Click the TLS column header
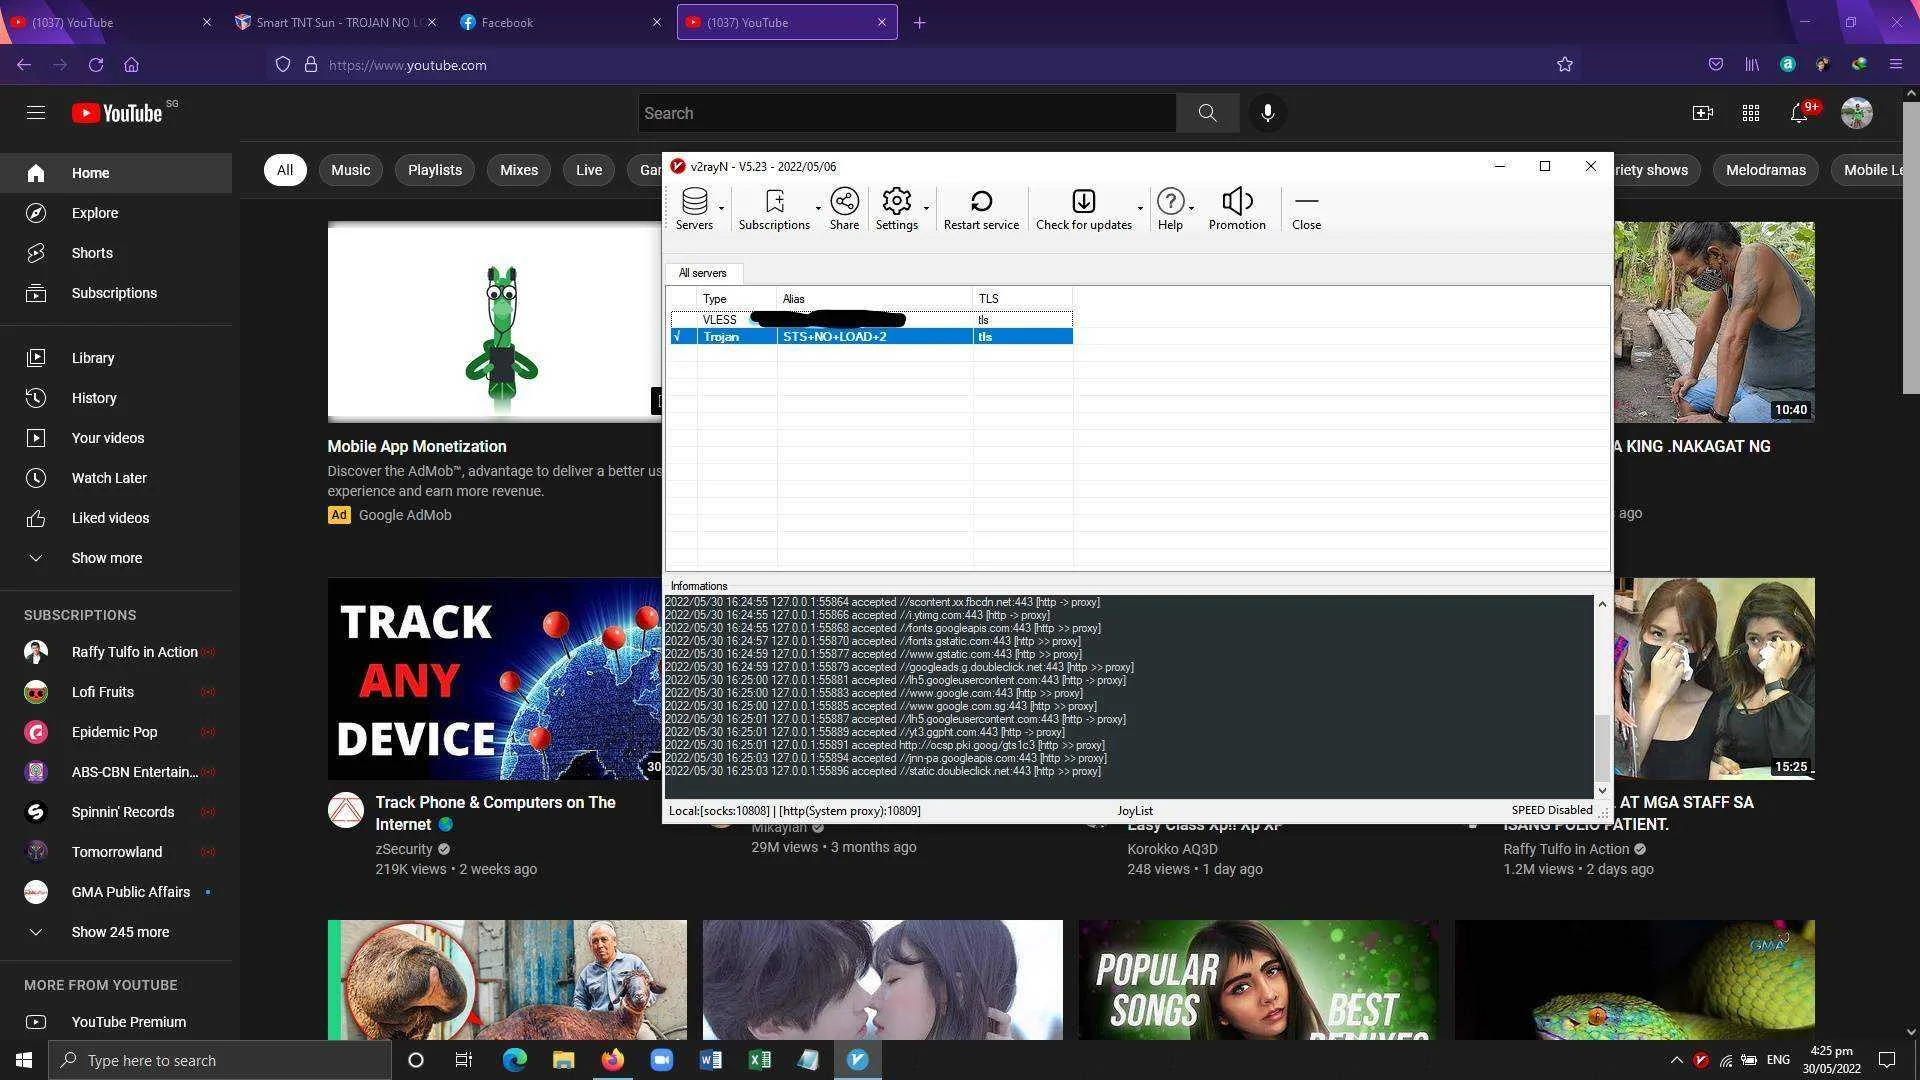Screen dimensions: 1920x1080 click(1022, 299)
